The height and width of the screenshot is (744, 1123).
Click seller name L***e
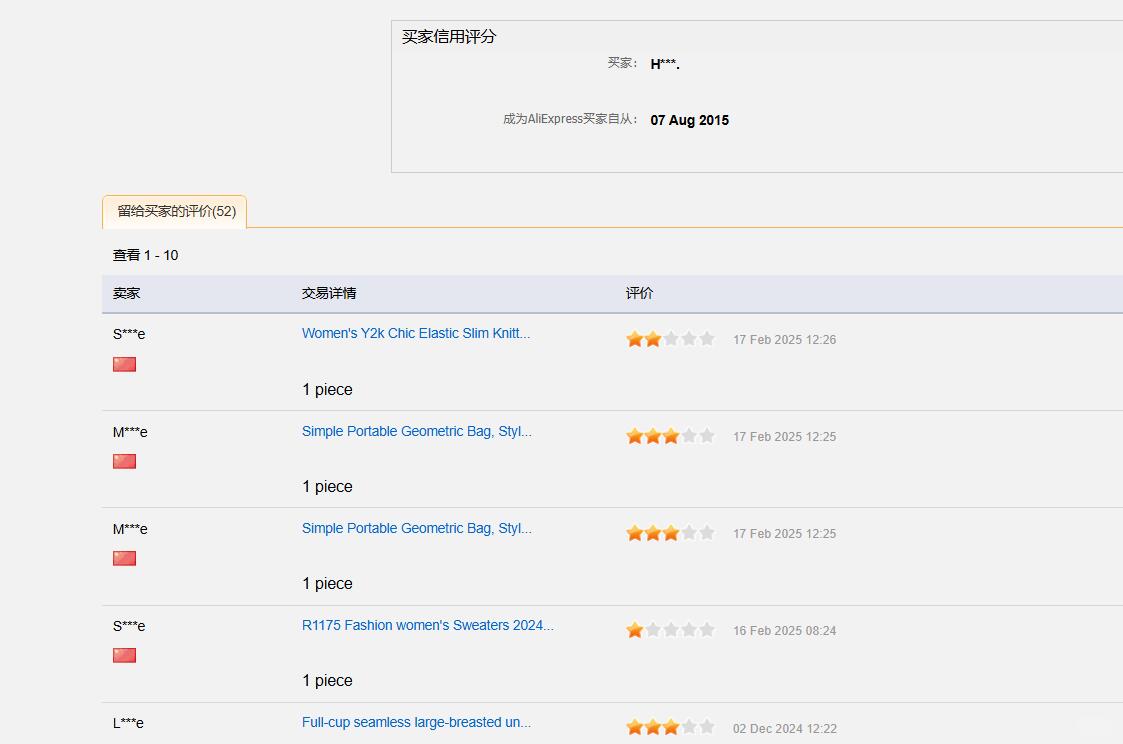[128, 723]
